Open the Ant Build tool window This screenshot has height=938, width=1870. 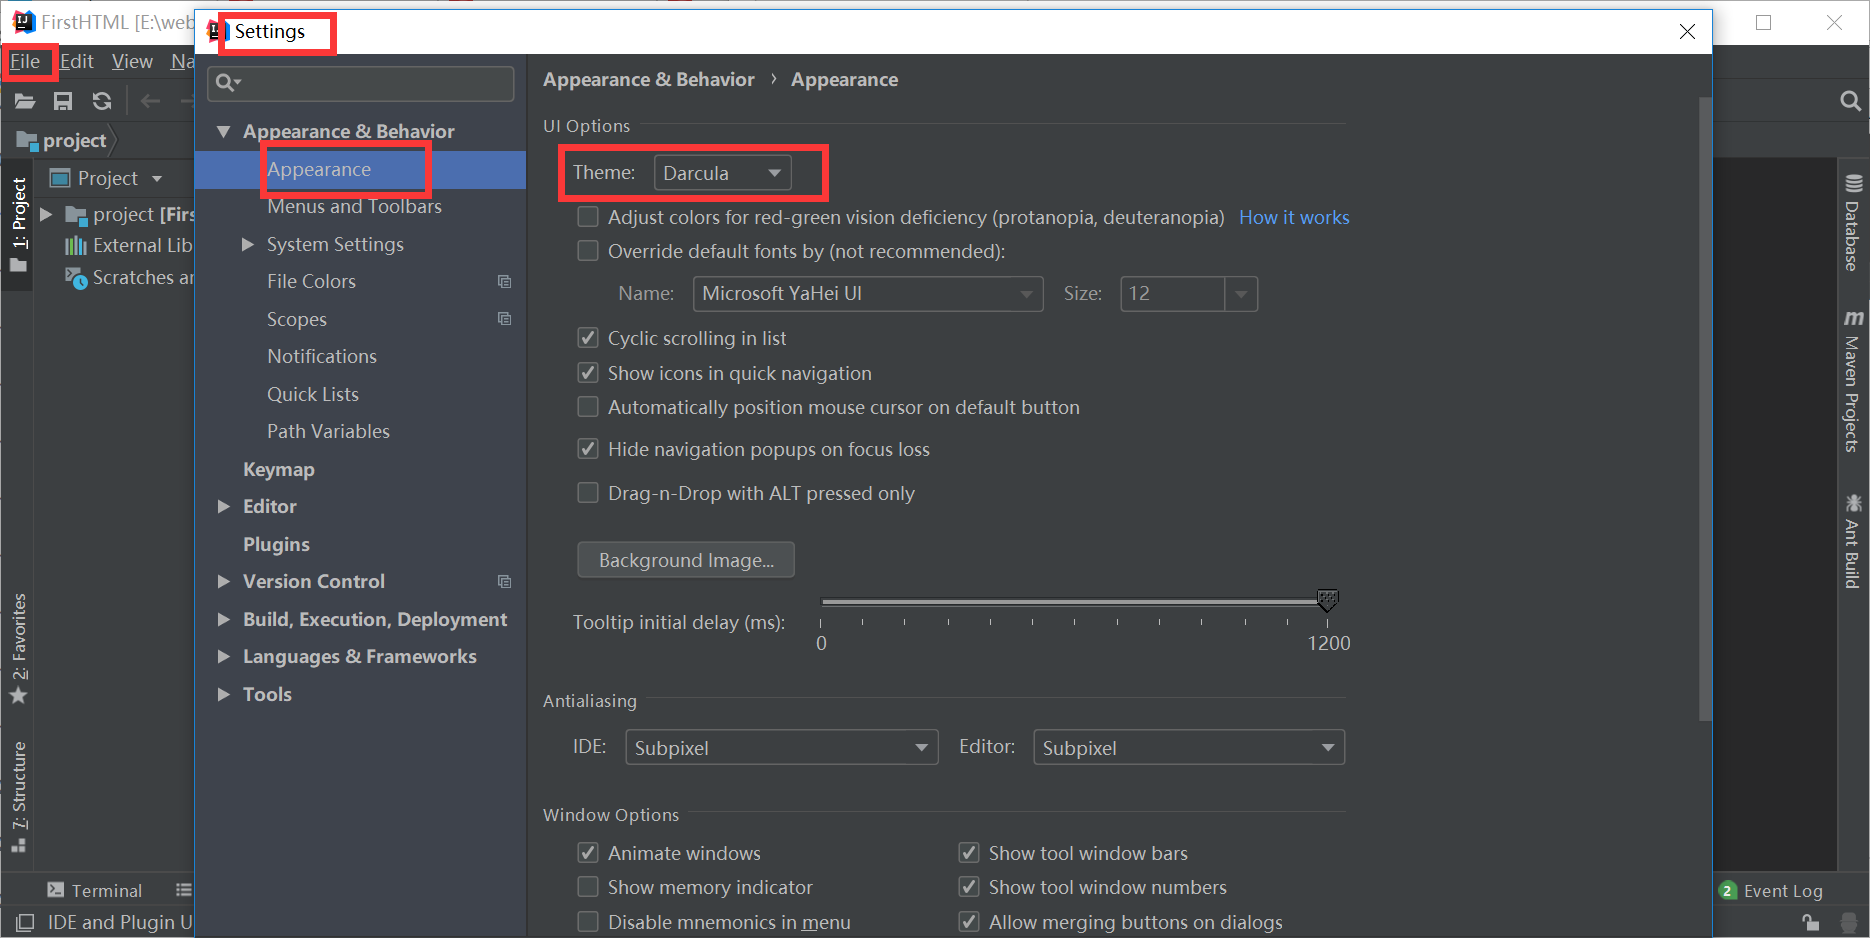[1853, 540]
